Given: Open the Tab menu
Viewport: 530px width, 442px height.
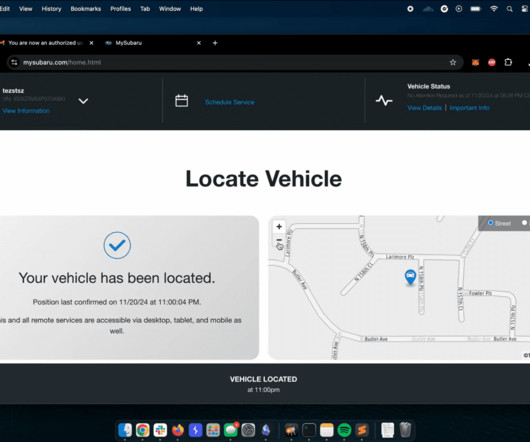Looking at the screenshot, I should pyautogui.click(x=145, y=9).
